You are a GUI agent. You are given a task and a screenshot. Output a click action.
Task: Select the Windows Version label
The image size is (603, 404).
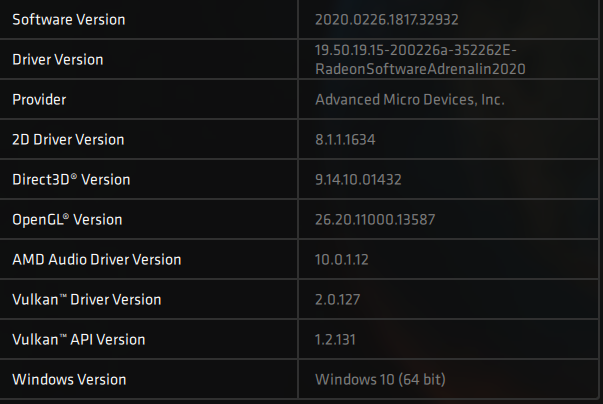point(69,379)
